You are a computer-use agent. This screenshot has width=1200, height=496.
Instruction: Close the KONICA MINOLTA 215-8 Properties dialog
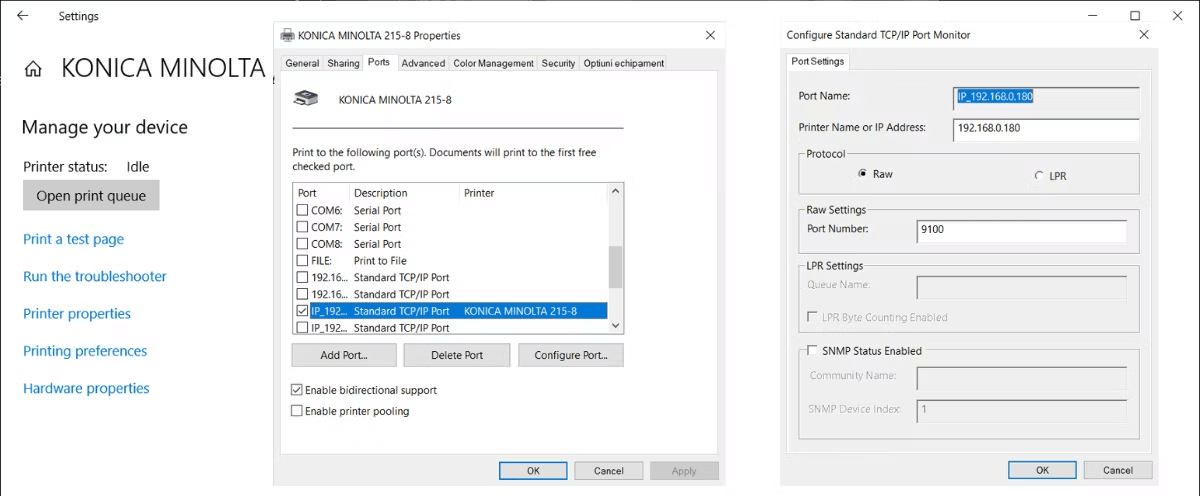(x=710, y=35)
